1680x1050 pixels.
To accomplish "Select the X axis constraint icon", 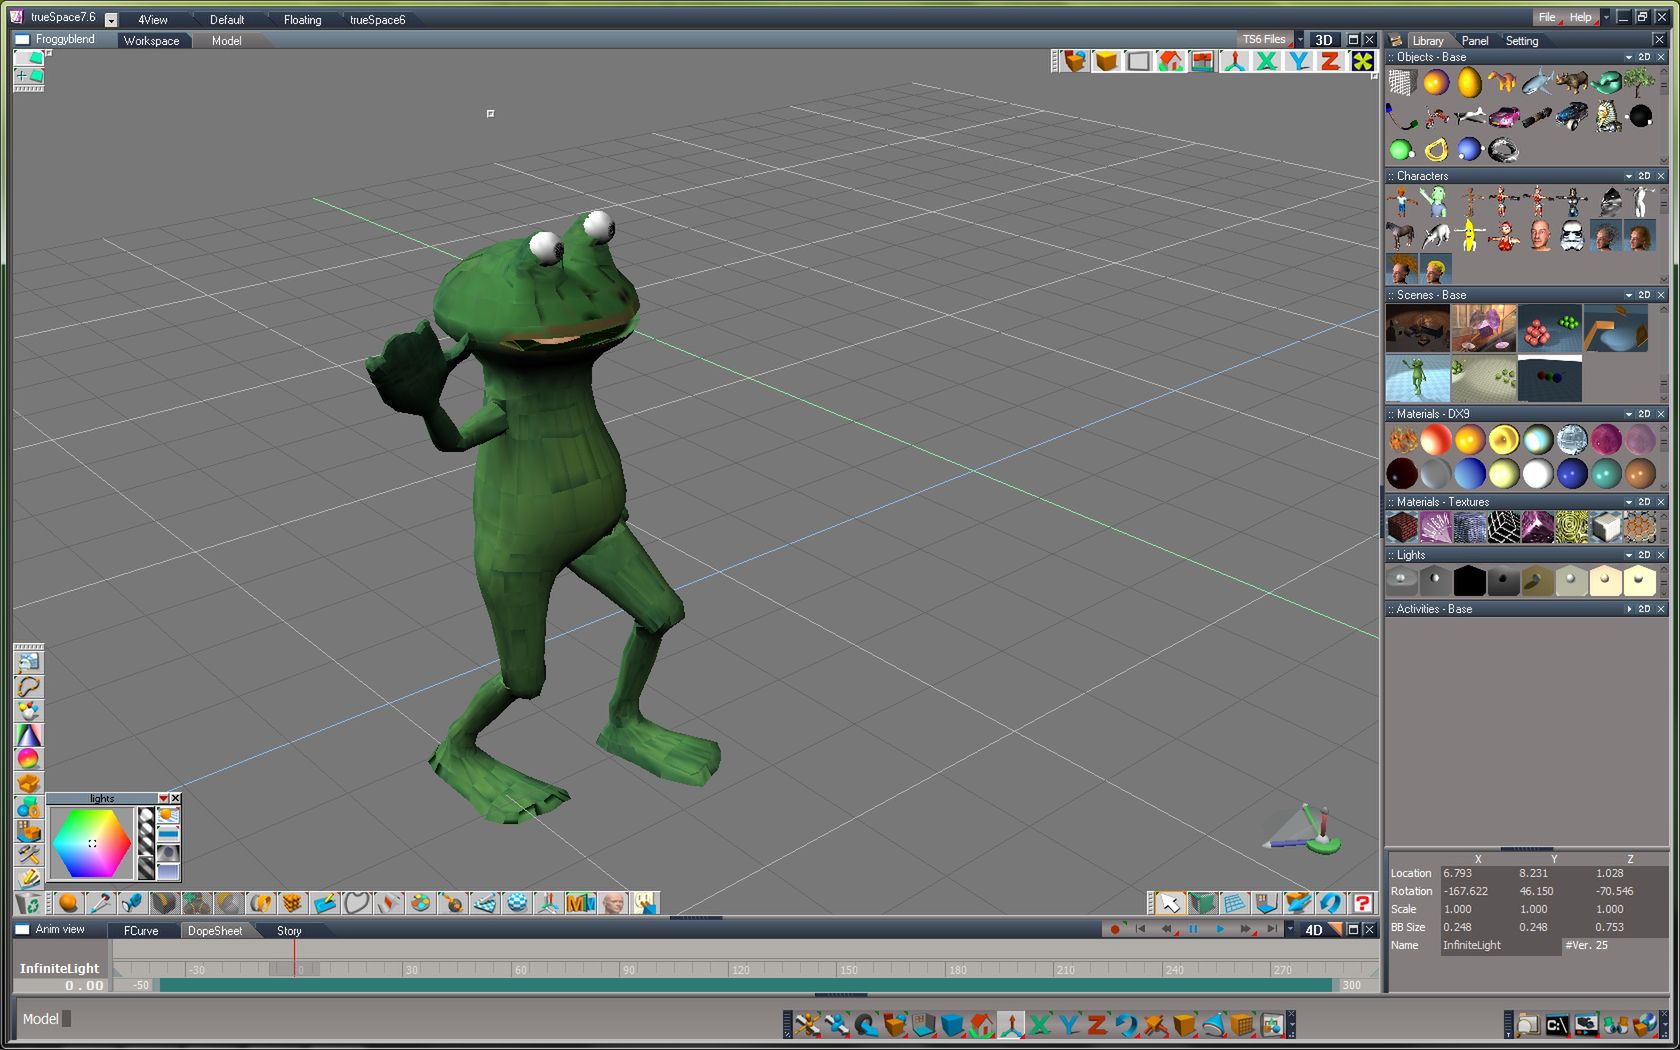I will [x=1266, y=61].
